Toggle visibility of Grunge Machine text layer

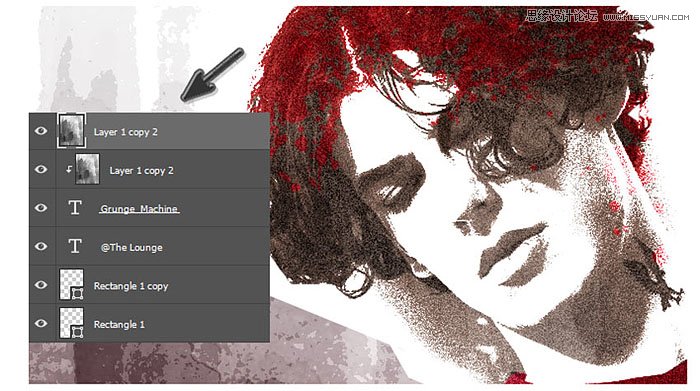point(41,208)
